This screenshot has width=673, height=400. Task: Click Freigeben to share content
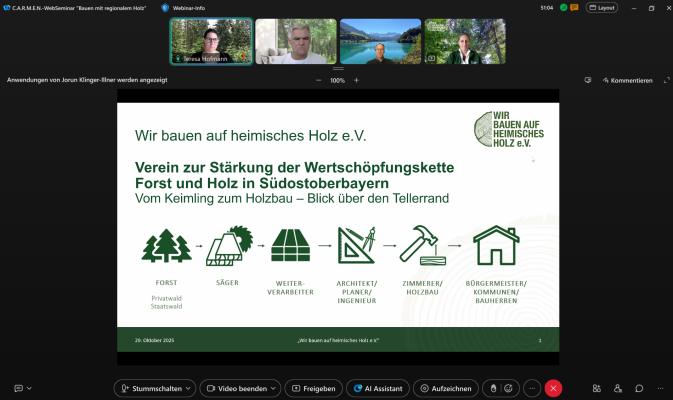pyautogui.click(x=314, y=388)
